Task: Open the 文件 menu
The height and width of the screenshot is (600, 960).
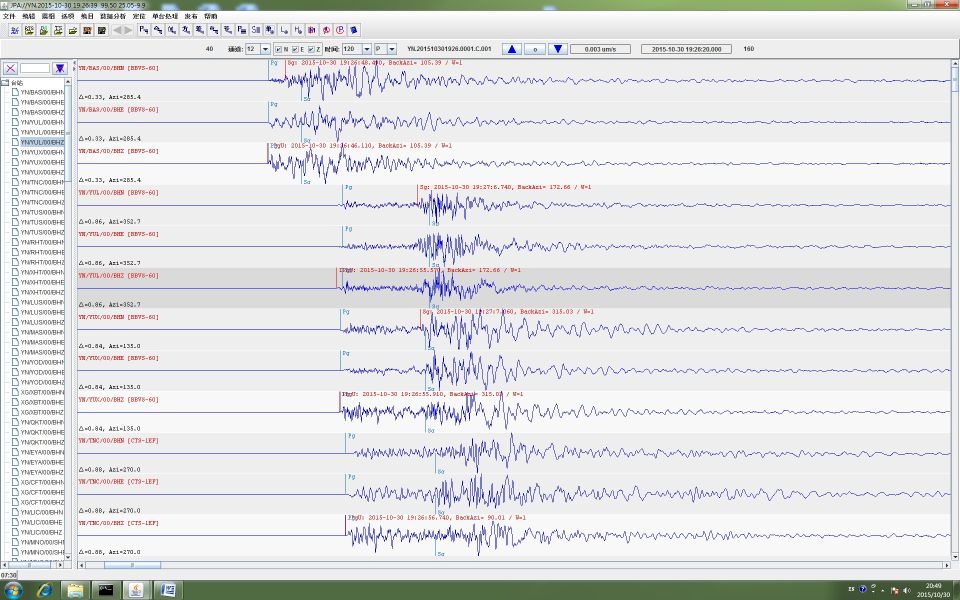Action: (x=9, y=17)
